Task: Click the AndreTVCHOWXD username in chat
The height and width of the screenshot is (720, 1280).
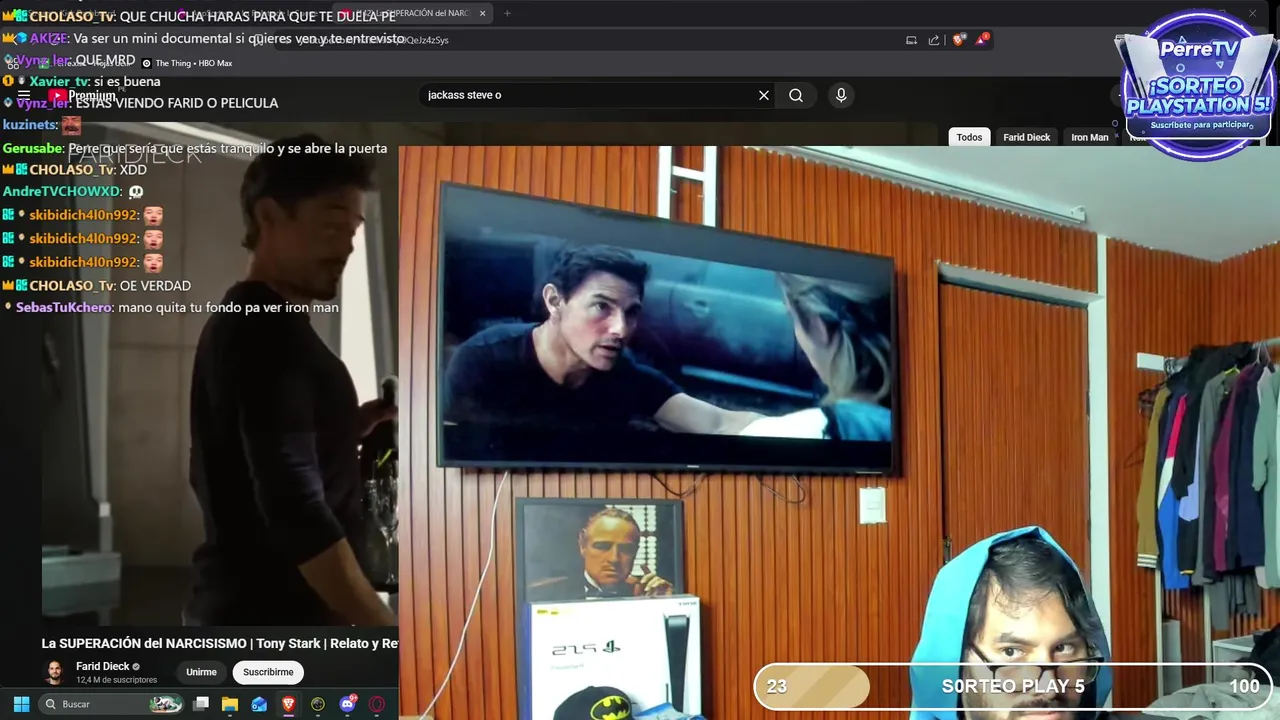Action: (62, 191)
